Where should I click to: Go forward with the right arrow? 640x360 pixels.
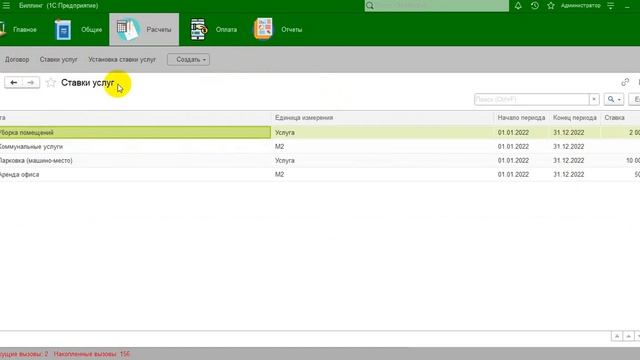[x=31, y=83]
